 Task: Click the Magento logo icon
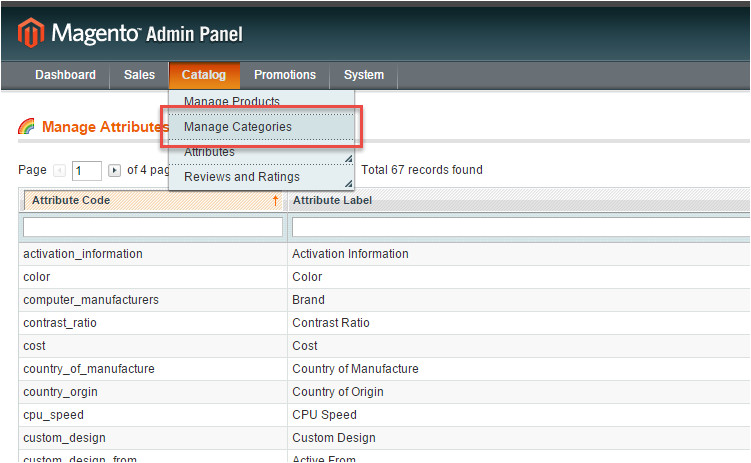31,34
